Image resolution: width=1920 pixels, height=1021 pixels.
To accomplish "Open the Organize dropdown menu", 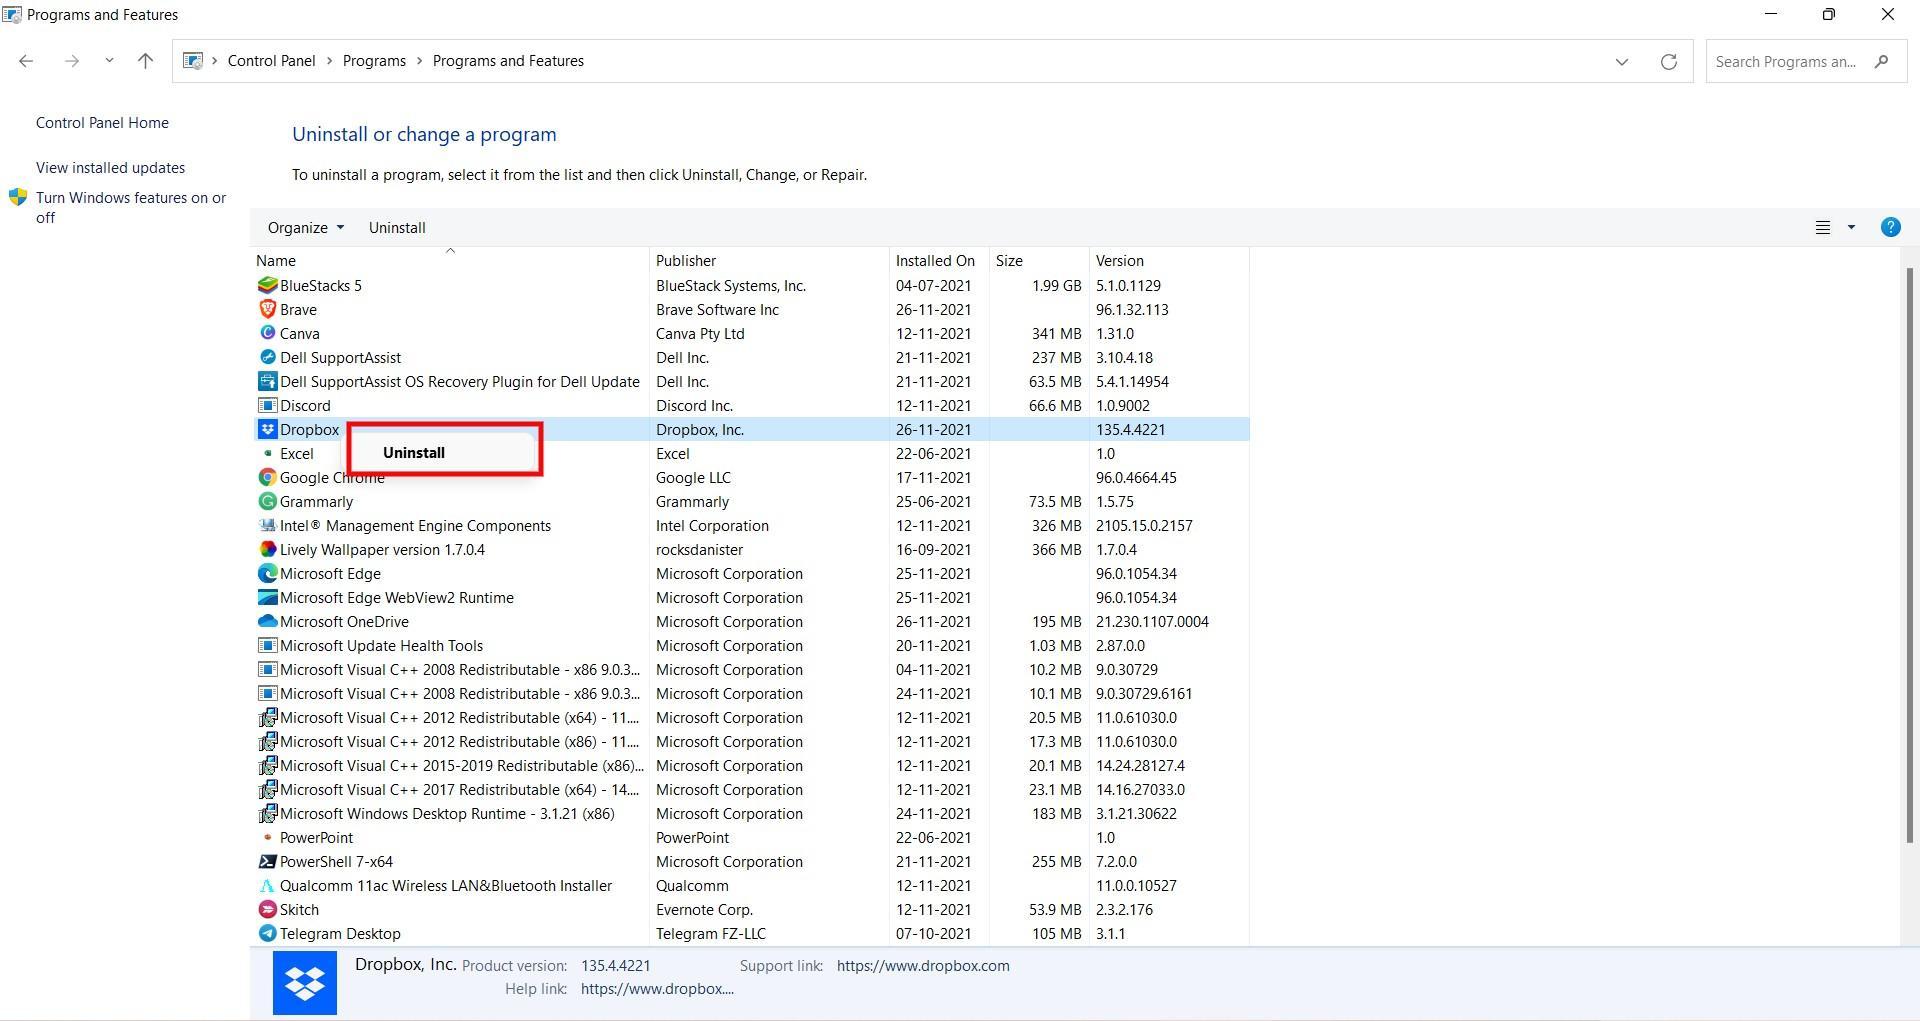I will (305, 228).
